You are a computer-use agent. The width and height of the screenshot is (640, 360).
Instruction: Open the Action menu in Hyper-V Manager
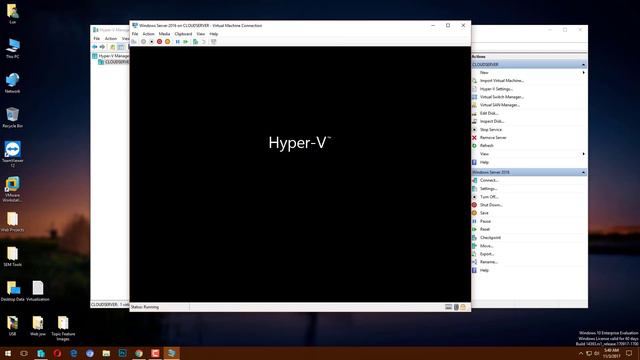[111, 39]
